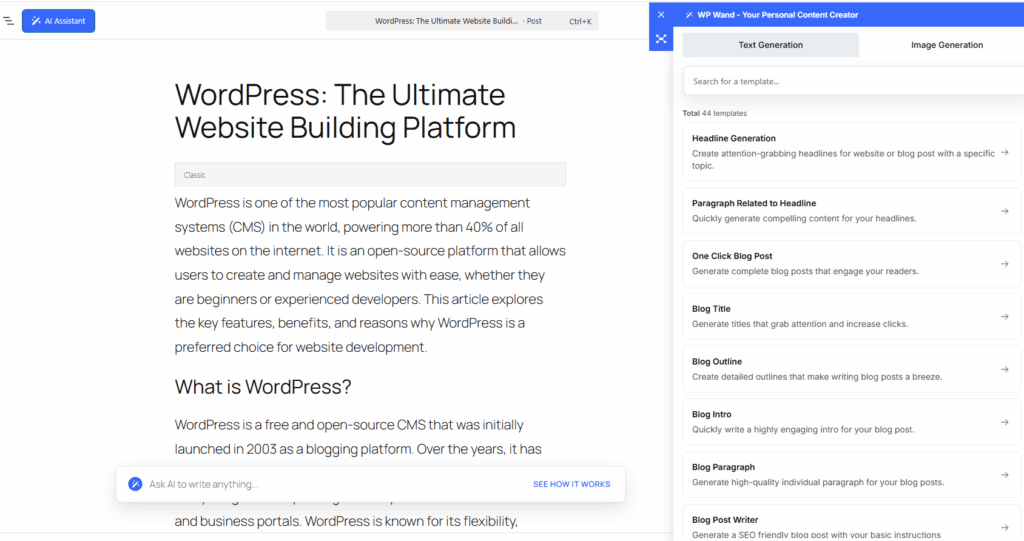Switch to the Image Generation tab

pos(946,45)
